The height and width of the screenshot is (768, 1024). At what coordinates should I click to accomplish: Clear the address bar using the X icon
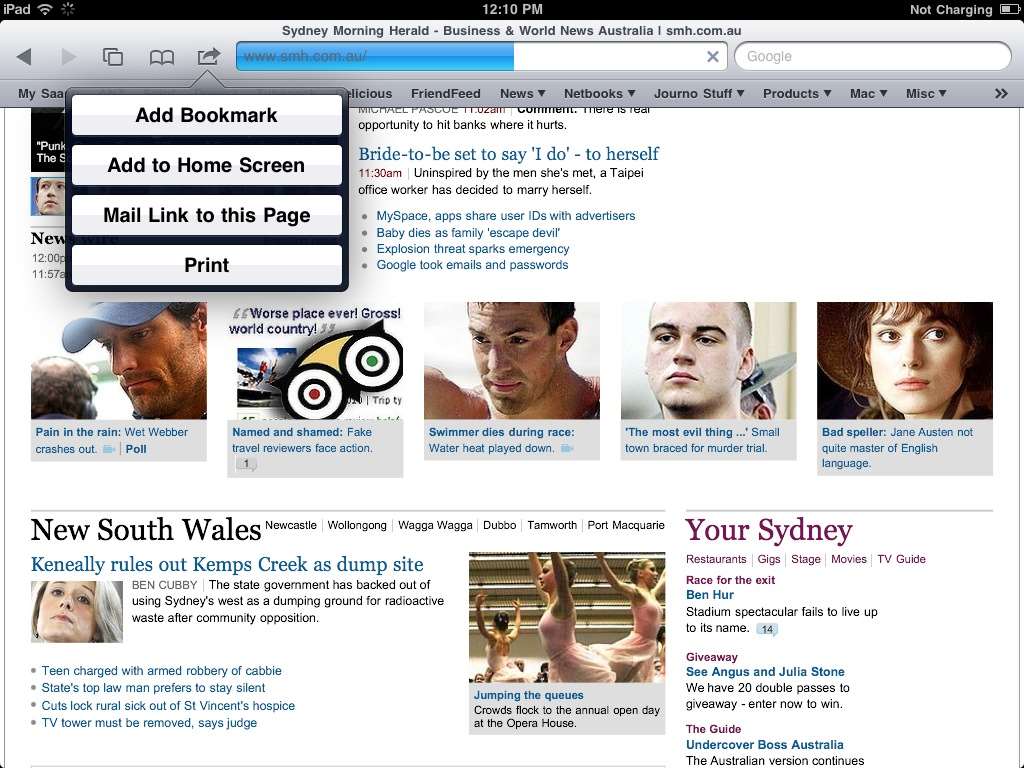tap(713, 56)
